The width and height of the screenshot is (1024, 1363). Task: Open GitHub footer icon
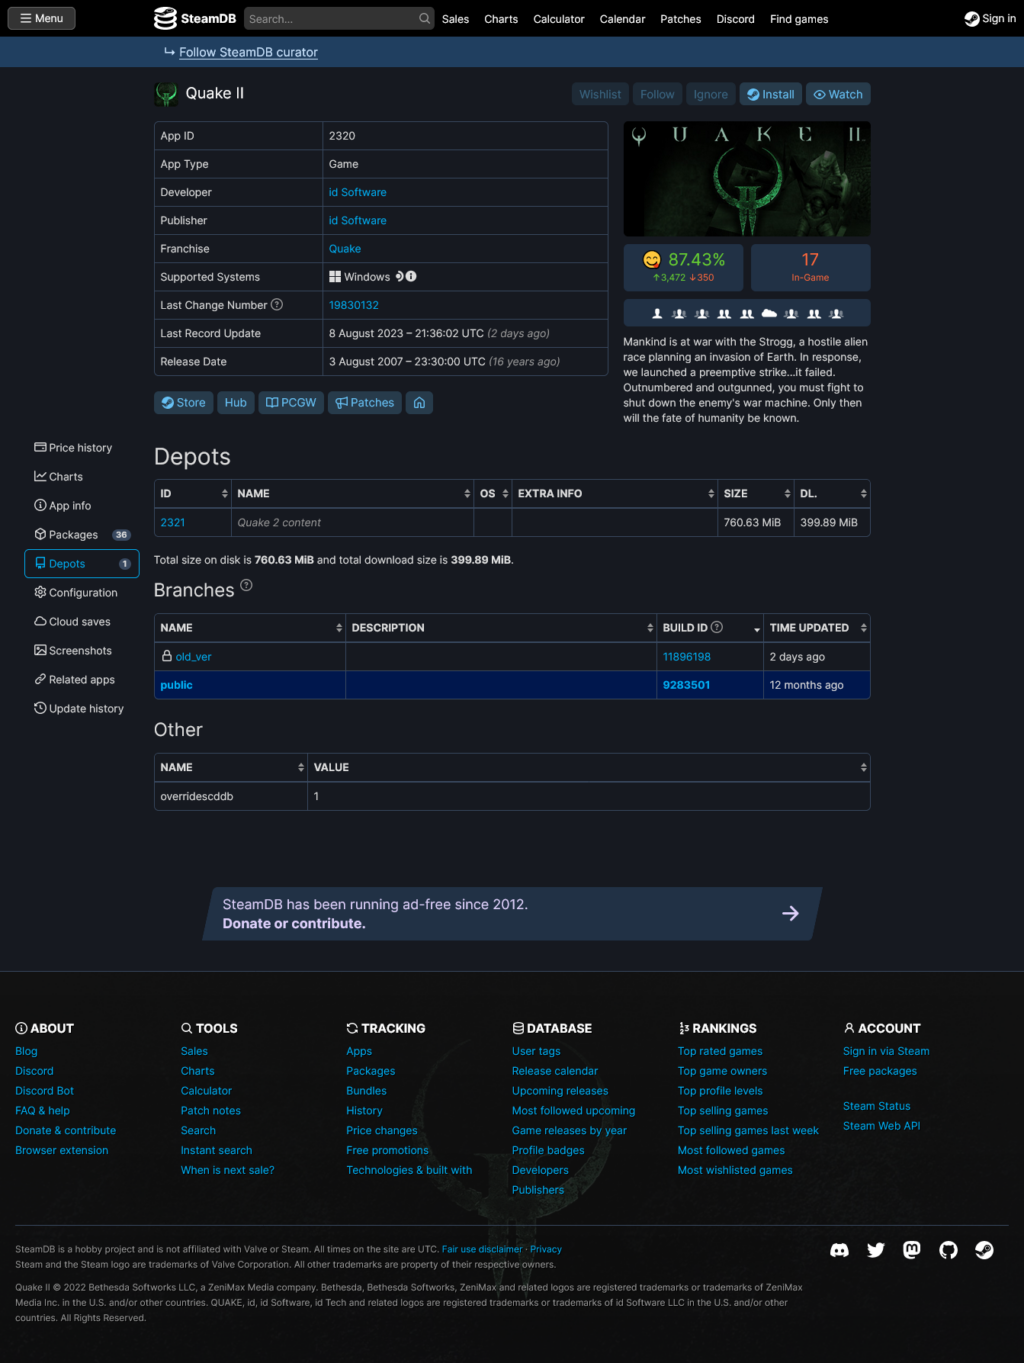pos(948,1250)
